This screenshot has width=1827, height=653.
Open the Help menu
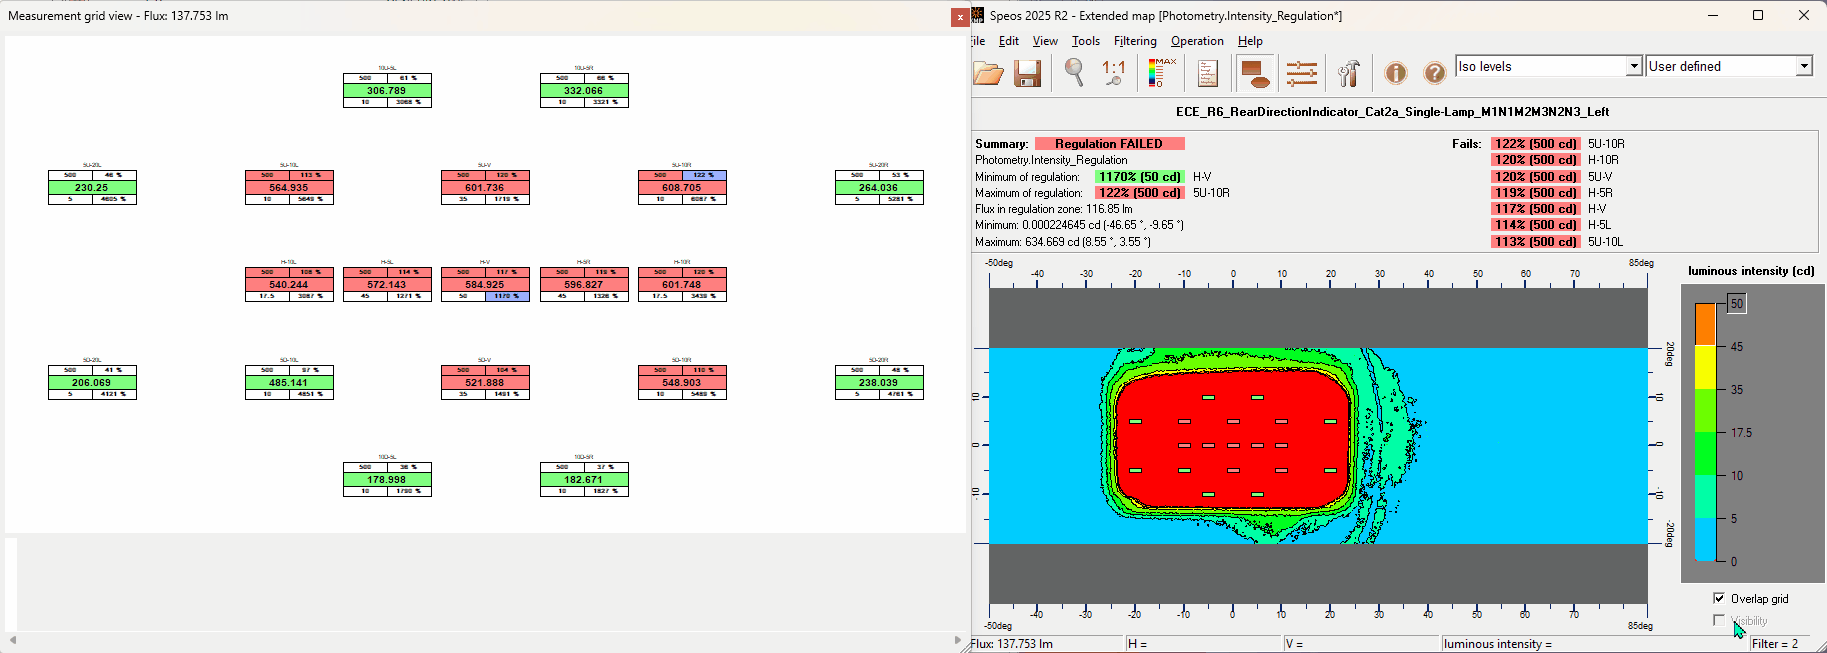[1250, 41]
